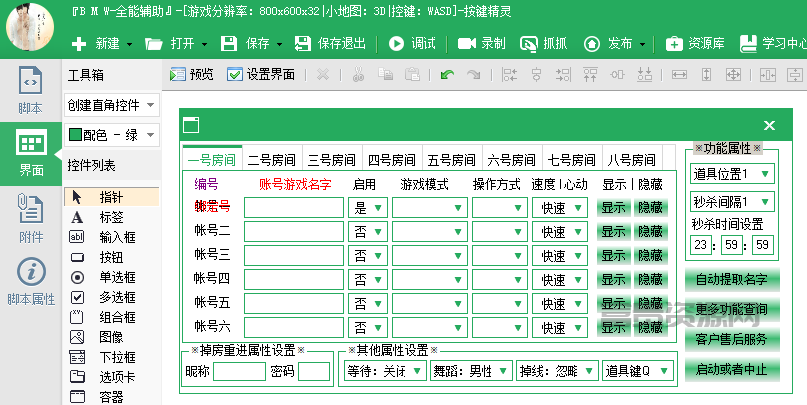Click the delete X icon in toolbar
The height and width of the screenshot is (405, 807).
tap(323, 75)
